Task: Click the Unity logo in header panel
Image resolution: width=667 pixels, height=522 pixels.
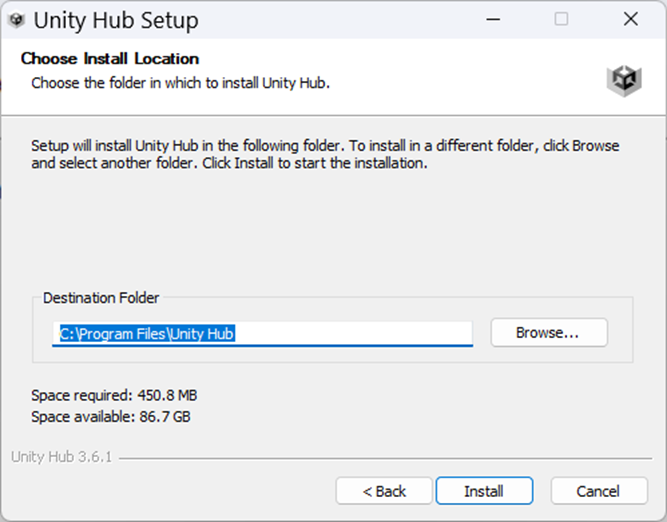Action: pos(624,80)
